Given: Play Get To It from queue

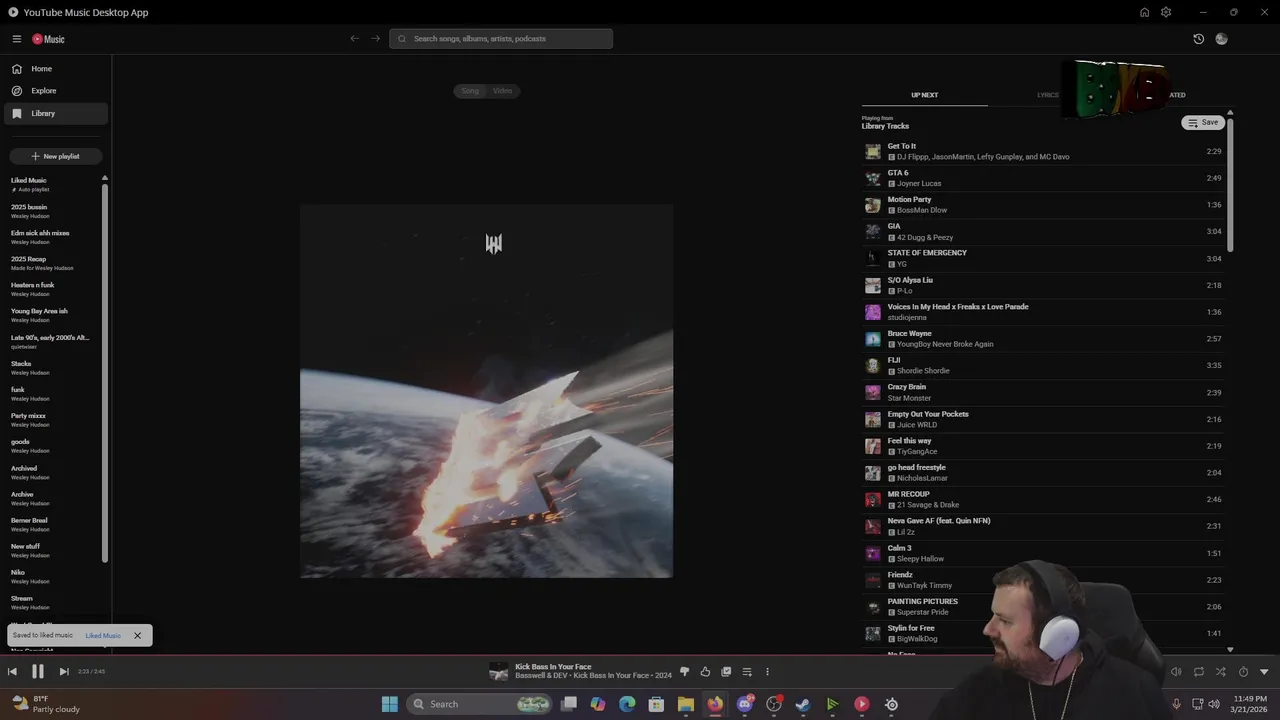Looking at the screenshot, I should [1043, 151].
